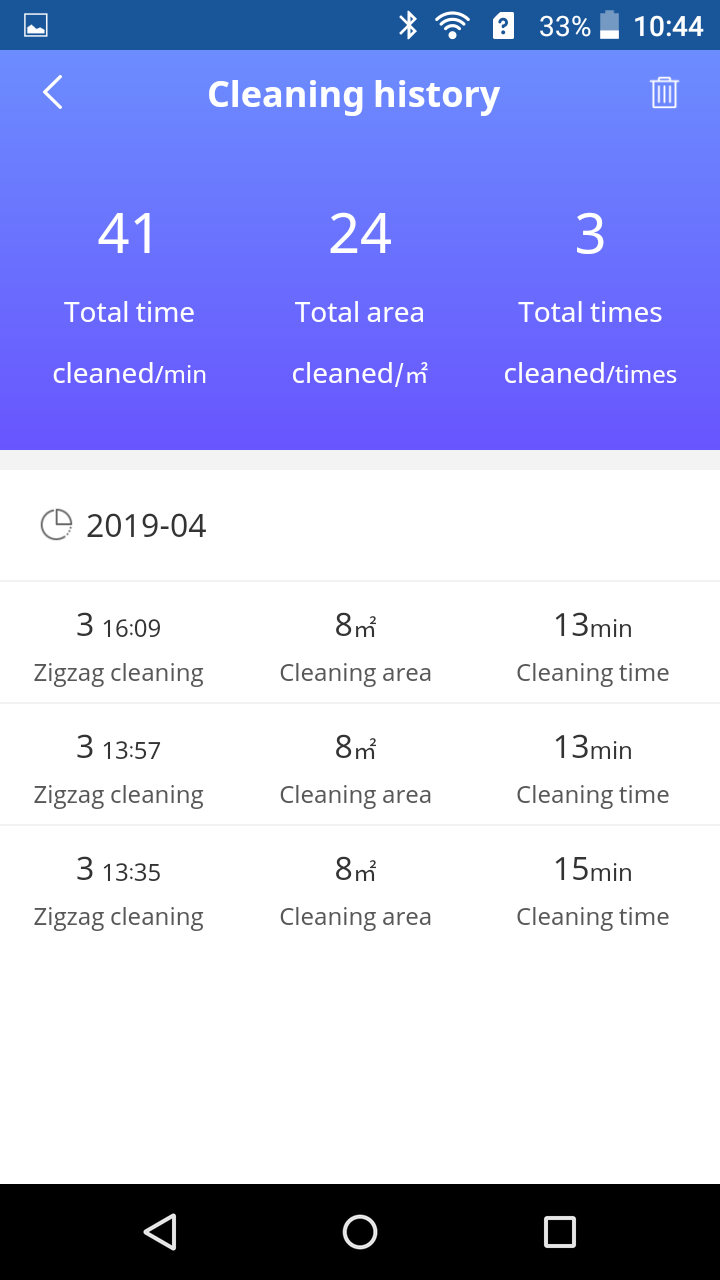The height and width of the screenshot is (1280, 720).
Task: Tap the trash can delete icon
Action: (664, 93)
